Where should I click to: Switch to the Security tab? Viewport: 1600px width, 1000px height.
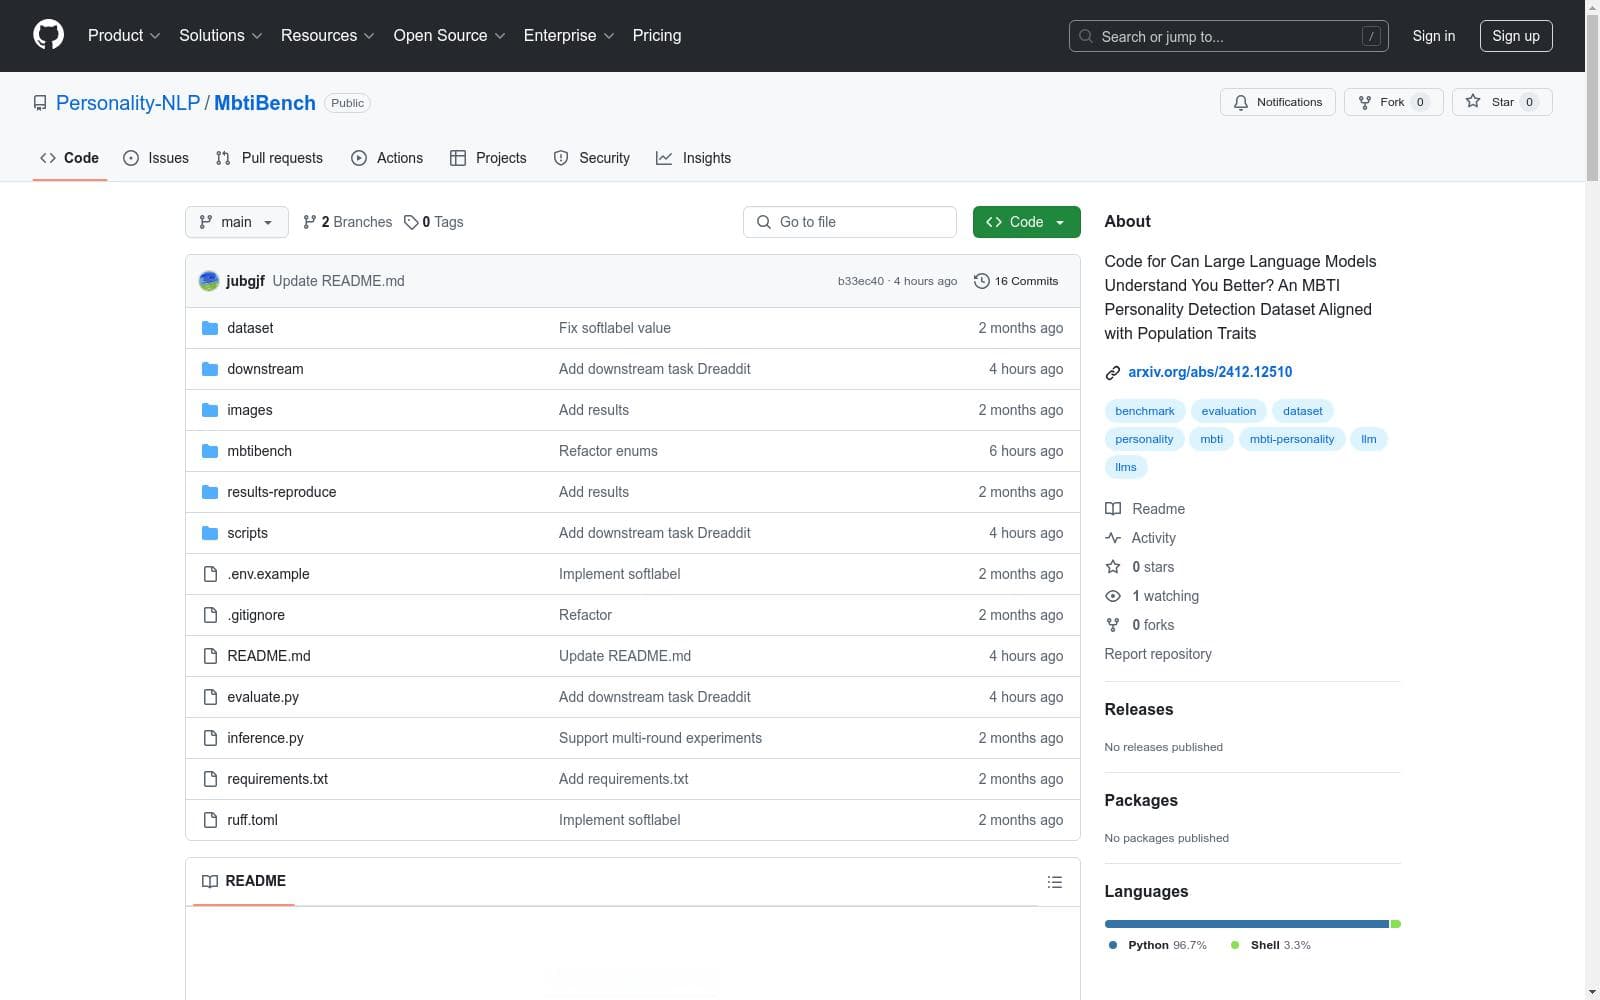592,158
